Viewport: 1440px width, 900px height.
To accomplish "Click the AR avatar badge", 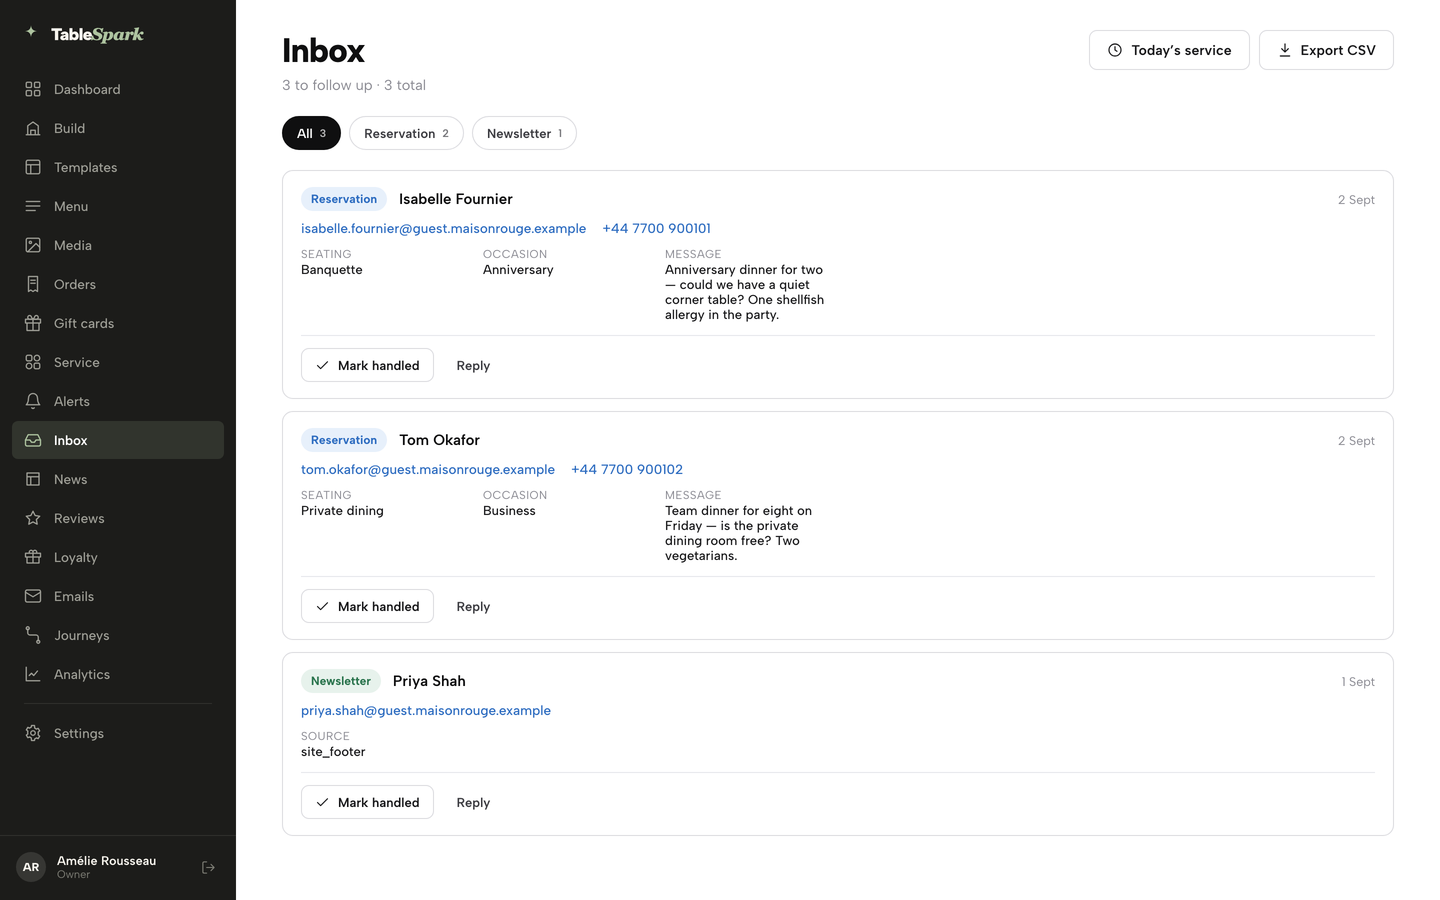I will tap(31, 867).
